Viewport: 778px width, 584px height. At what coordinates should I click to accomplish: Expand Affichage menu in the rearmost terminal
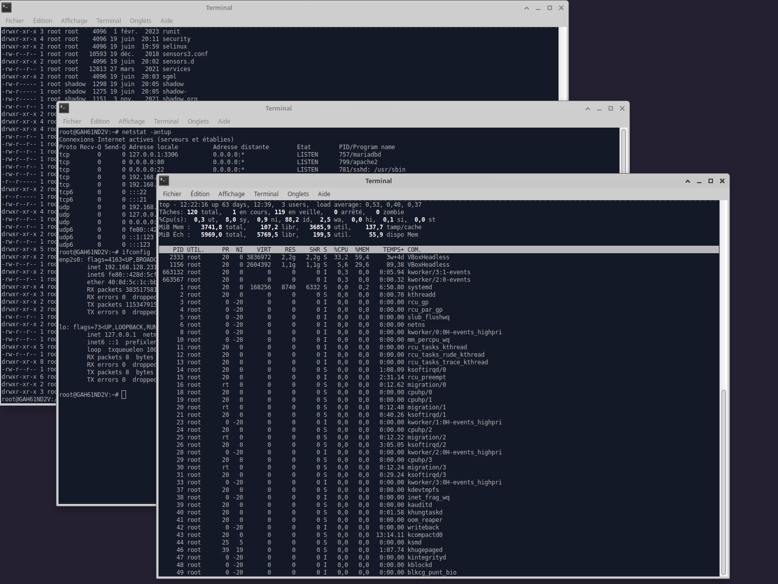[74, 20]
